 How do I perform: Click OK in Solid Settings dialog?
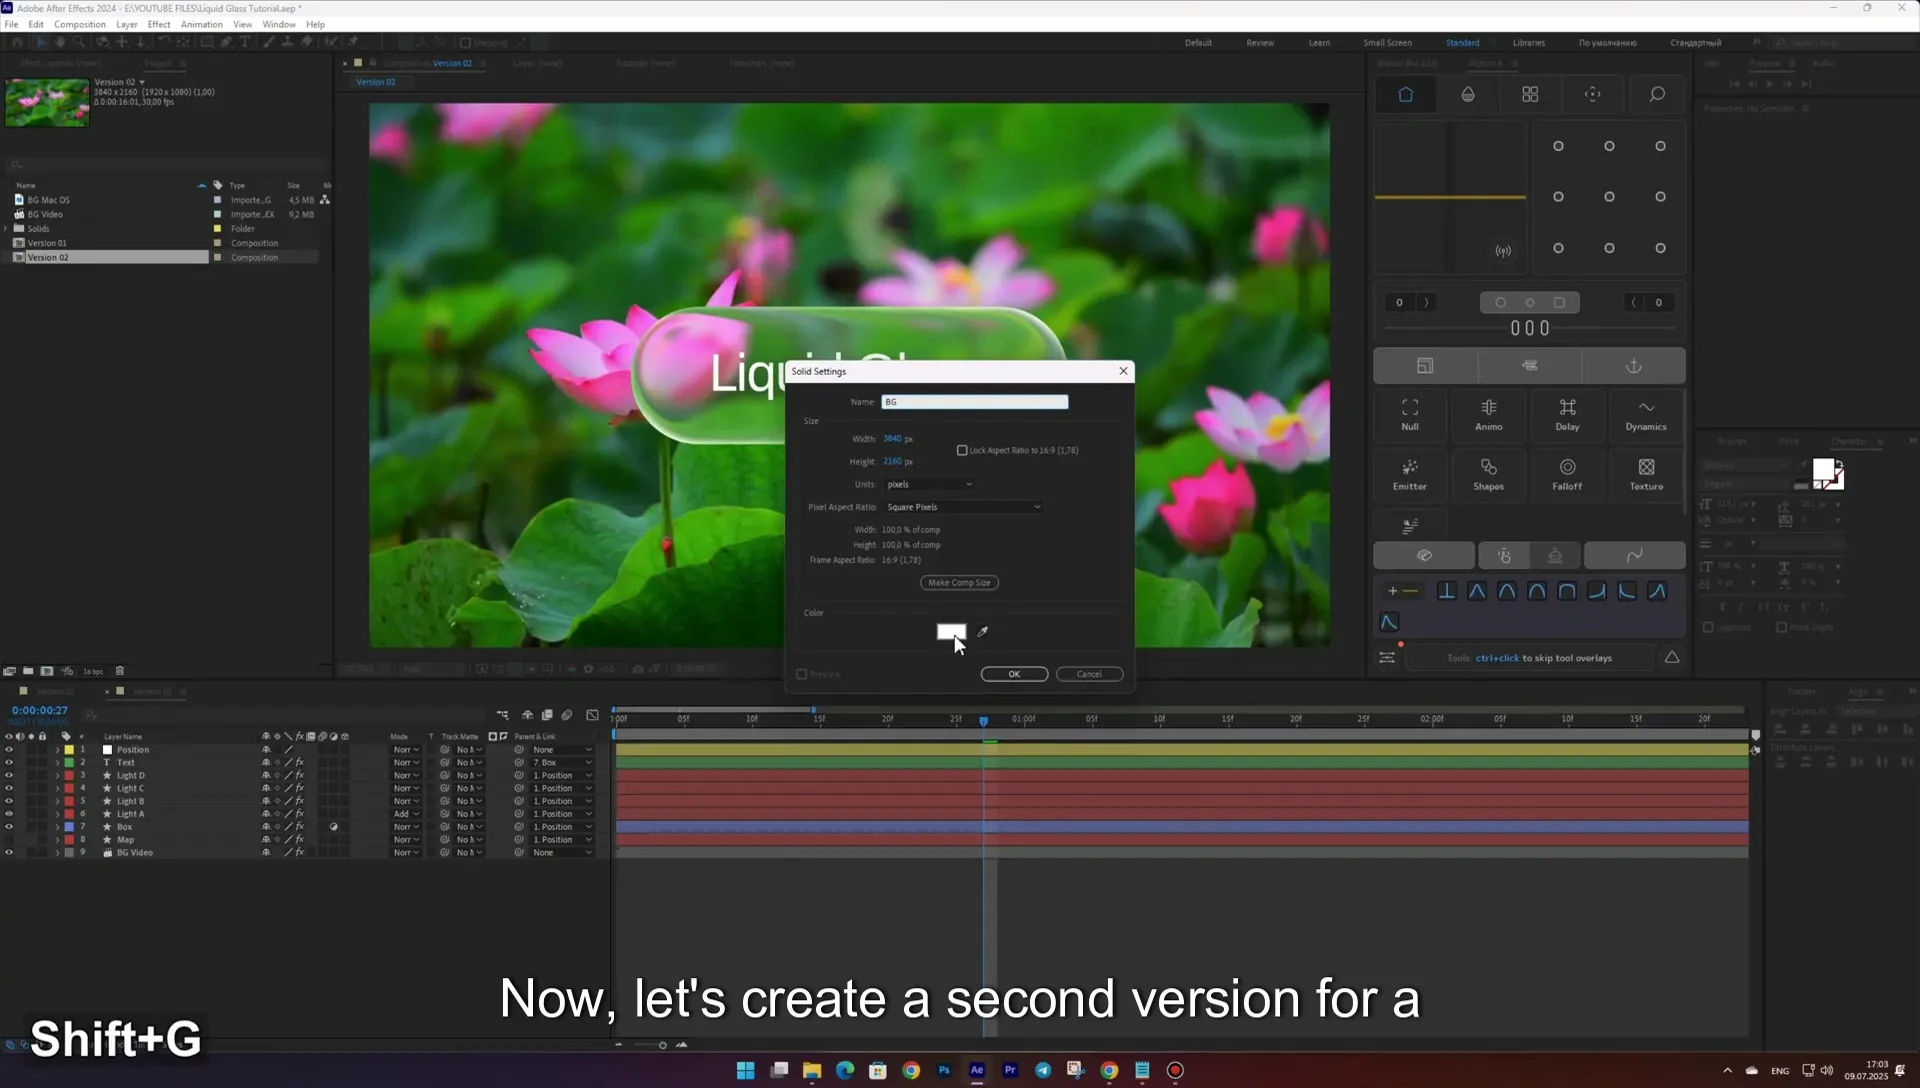[x=1014, y=674]
